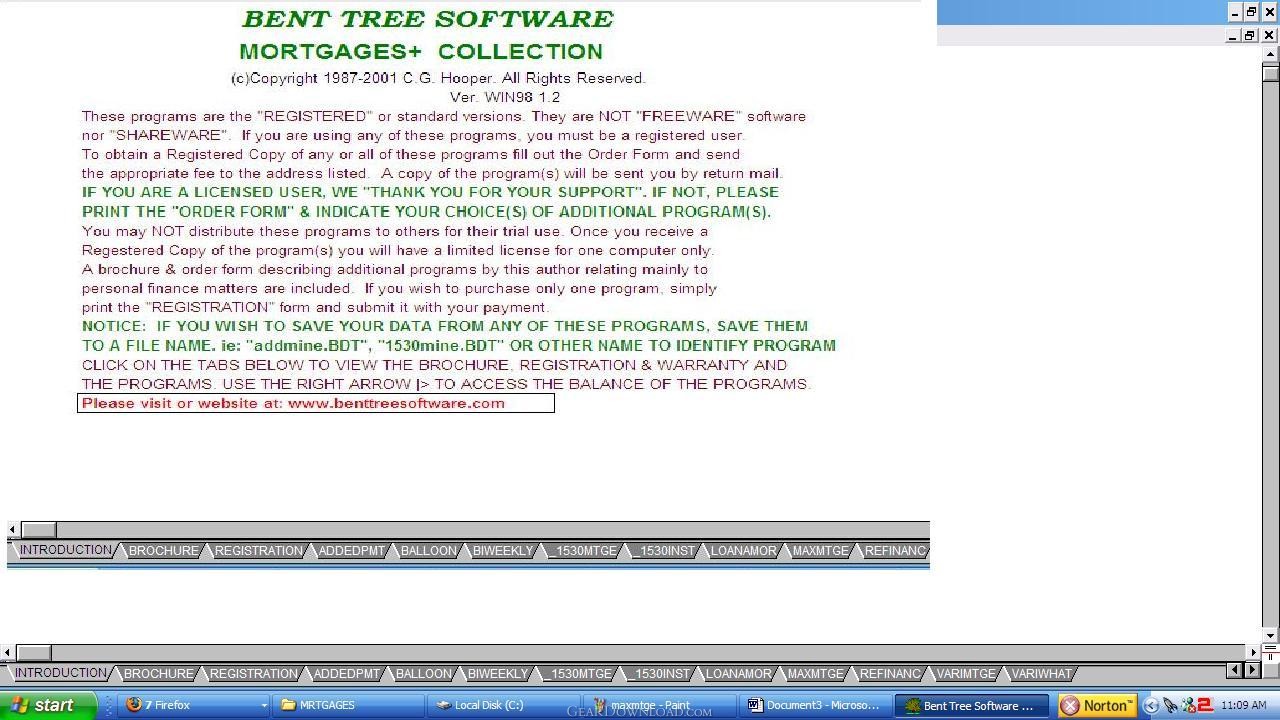Open the MRTGAGES folder taskbar button
Image resolution: width=1280 pixels, height=720 pixels.
tap(349, 705)
